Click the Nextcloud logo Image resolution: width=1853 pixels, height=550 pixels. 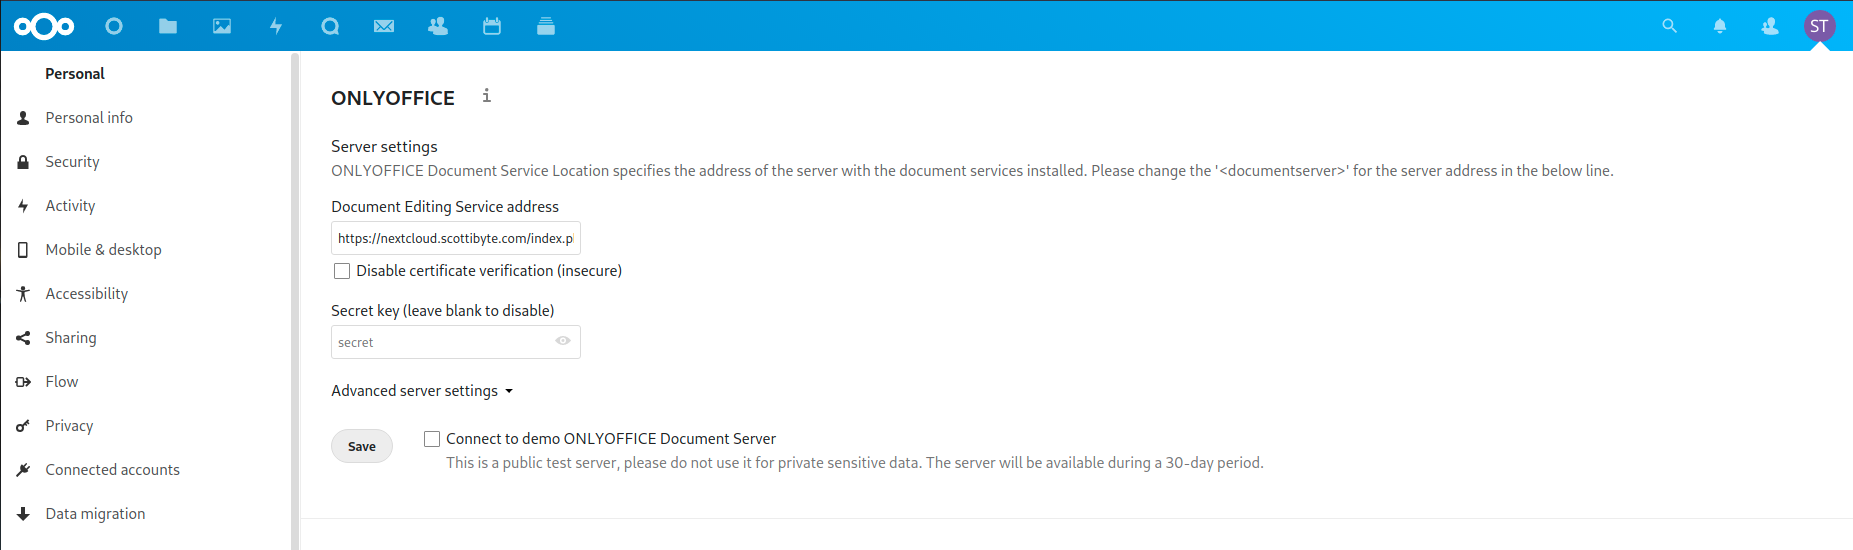tap(44, 26)
